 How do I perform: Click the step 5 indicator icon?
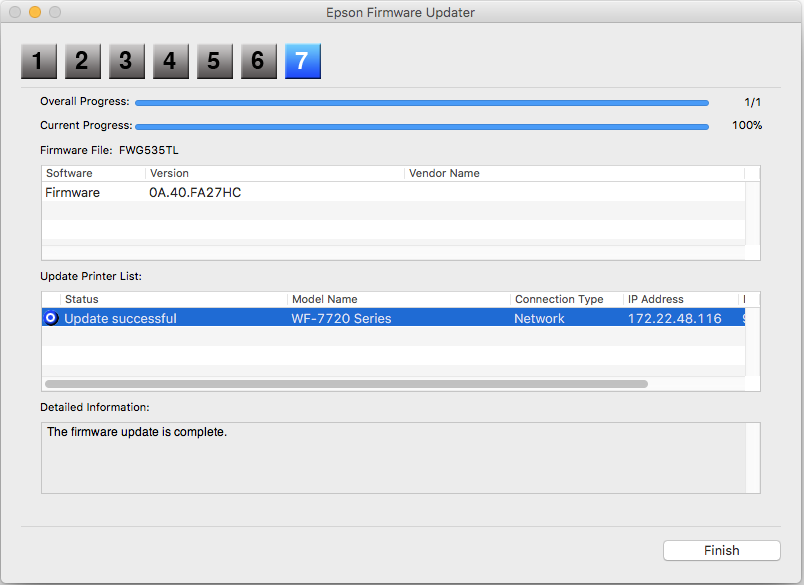coord(215,61)
